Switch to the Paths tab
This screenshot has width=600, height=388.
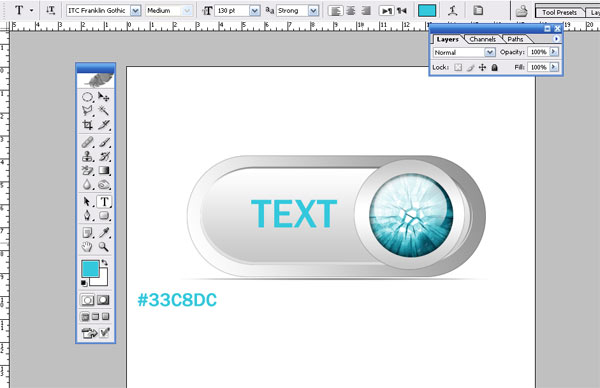(x=515, y=39)
